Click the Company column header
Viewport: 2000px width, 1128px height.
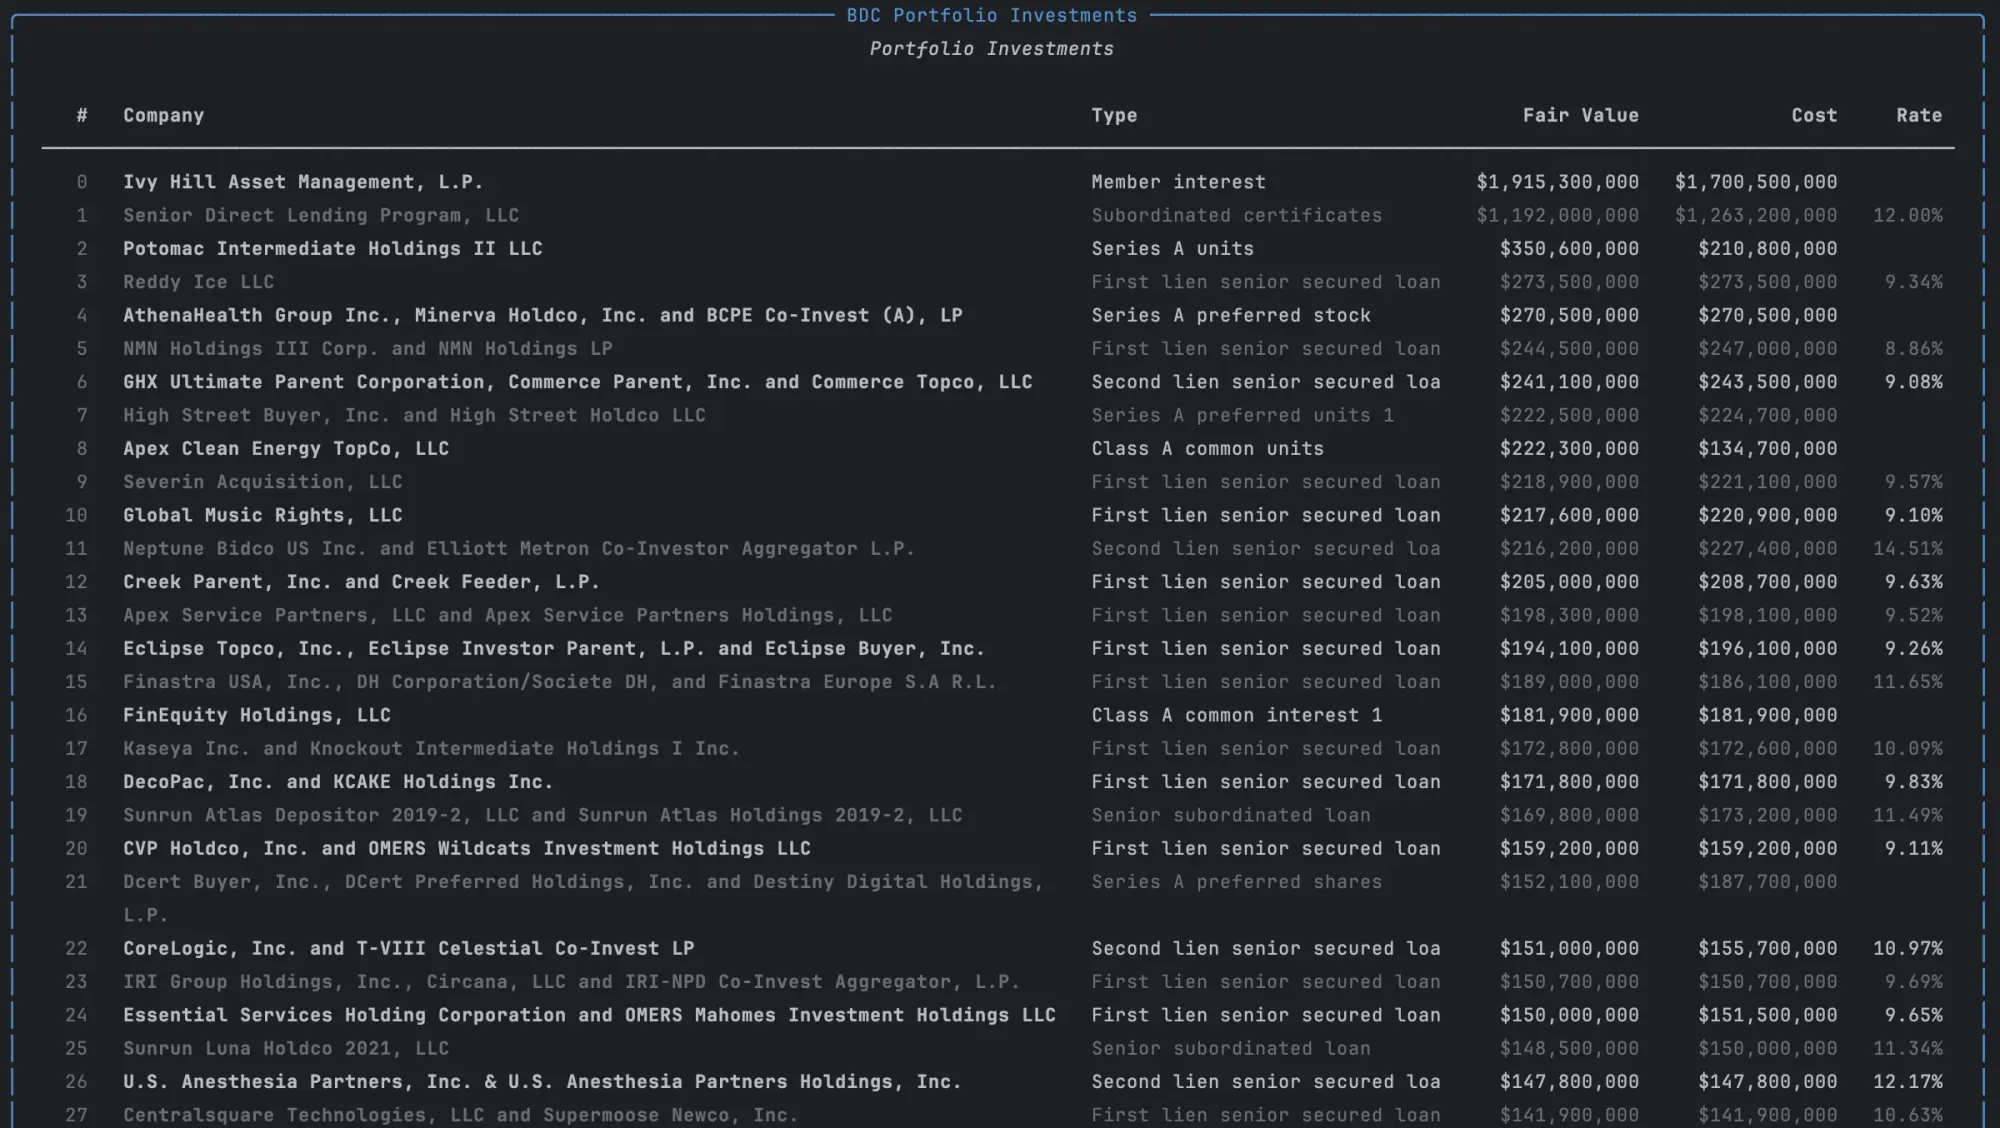click(x=163, y=115)
